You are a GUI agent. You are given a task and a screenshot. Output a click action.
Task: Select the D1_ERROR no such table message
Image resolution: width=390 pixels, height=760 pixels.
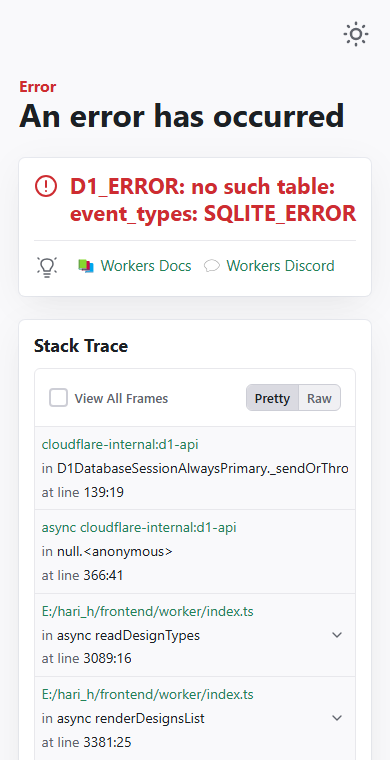(x=213, y=200)
